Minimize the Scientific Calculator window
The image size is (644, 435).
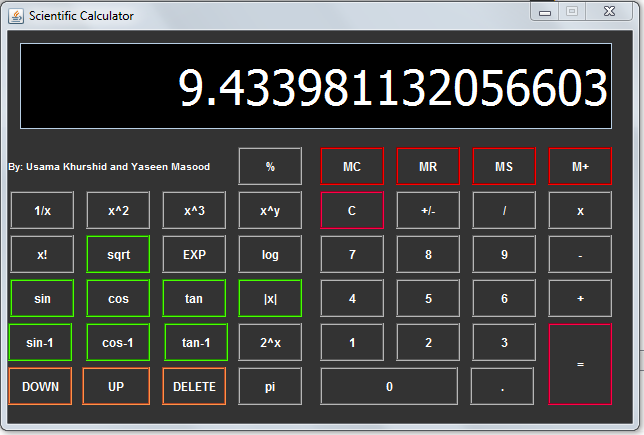(545, 12)
